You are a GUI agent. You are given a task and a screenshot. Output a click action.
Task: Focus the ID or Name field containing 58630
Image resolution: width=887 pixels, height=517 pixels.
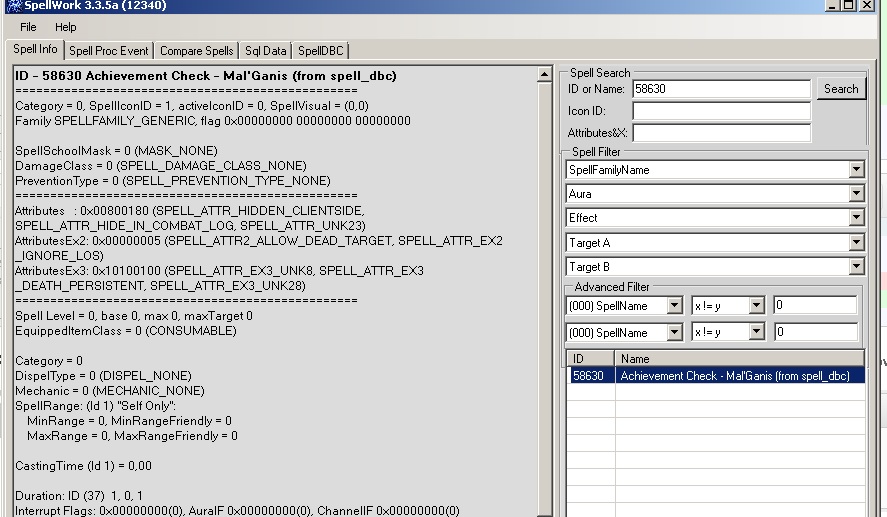coord(721,89)
